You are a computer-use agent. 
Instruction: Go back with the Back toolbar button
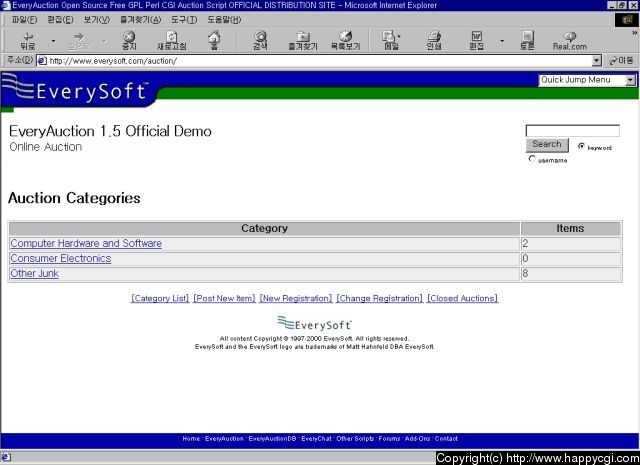(x=28, y=40)
